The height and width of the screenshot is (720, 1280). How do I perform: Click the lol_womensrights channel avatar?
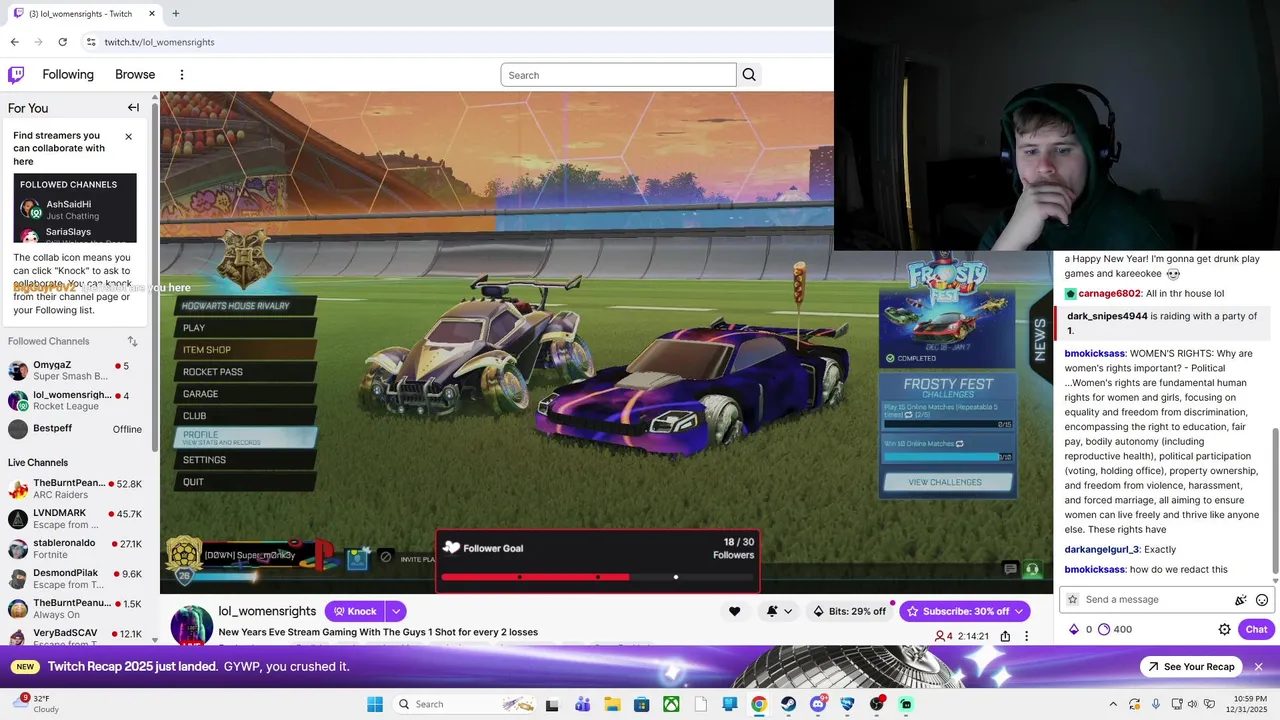click(191, 626)
